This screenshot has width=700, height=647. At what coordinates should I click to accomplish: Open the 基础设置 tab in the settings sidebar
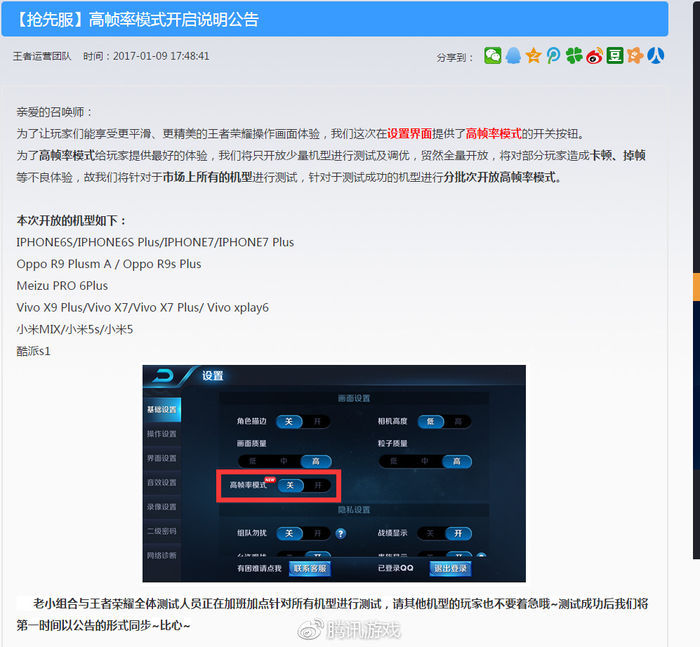tap(162, 409)
